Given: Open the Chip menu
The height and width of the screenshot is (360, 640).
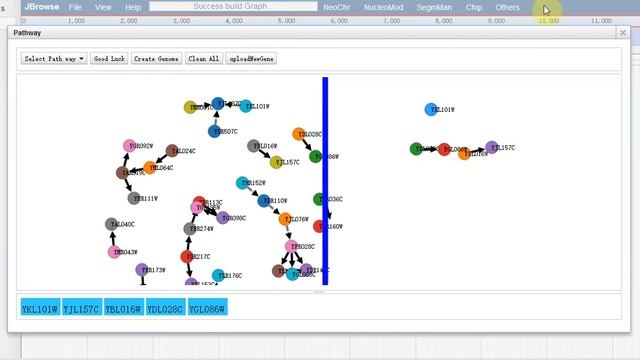Looking at the screenshot, I should pos(473,7).
